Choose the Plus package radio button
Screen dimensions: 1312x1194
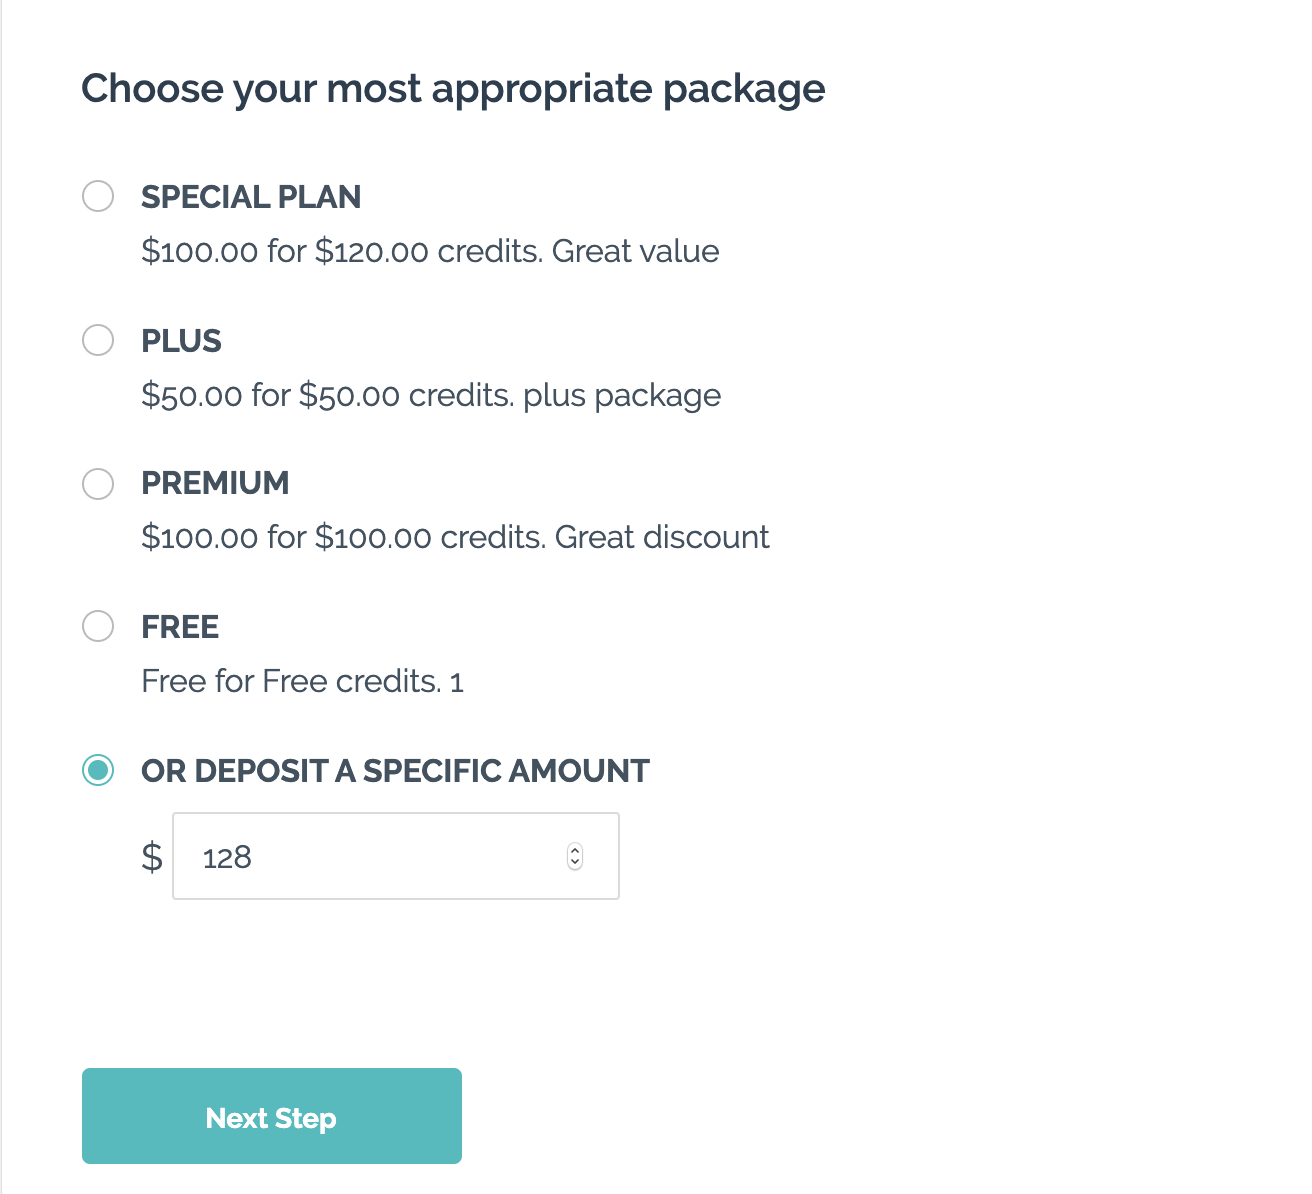click(98, 340)
